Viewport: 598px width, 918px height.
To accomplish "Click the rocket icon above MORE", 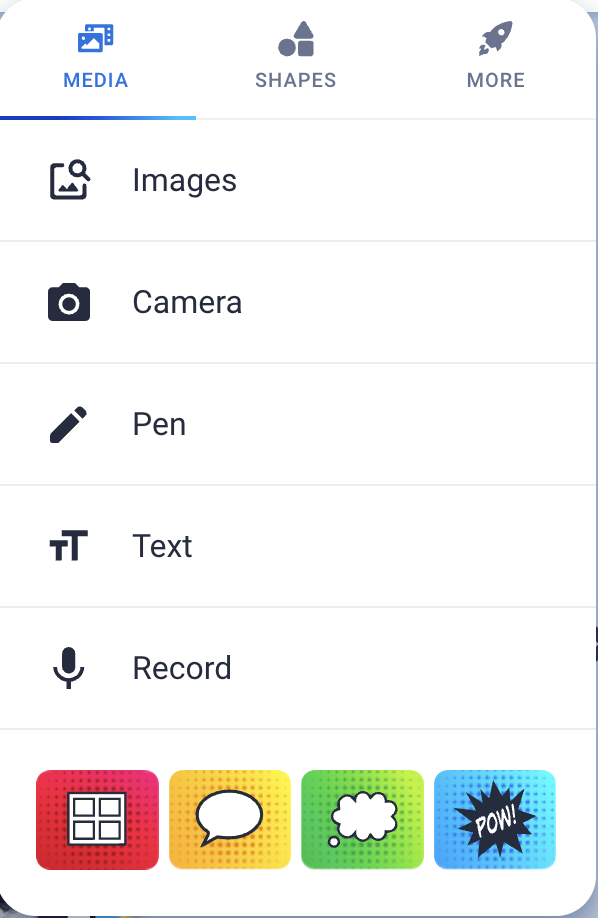I will coord(495,38).
